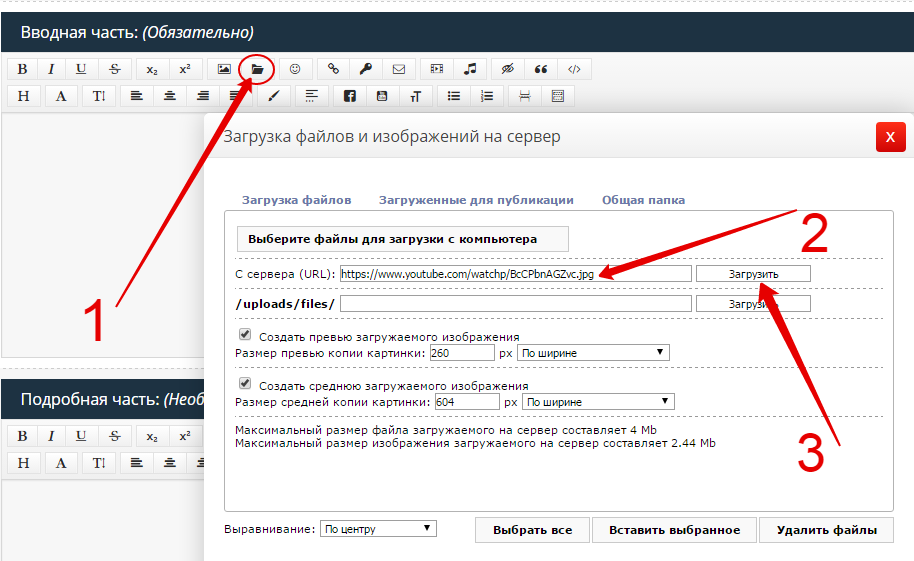Toggle bold formatting in top toolbar
The height and width of the screenshot is (561, 914).
click(22, 69)
